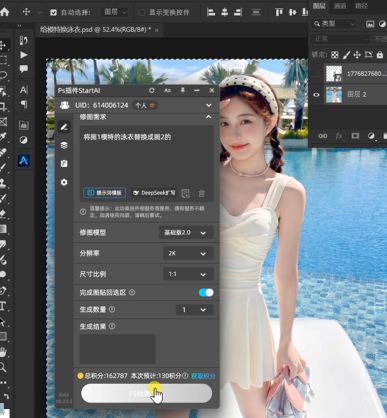Screen dimensions: 387x418
Task: Pin the StartAI plugin panel
Action: click(183, 90)
